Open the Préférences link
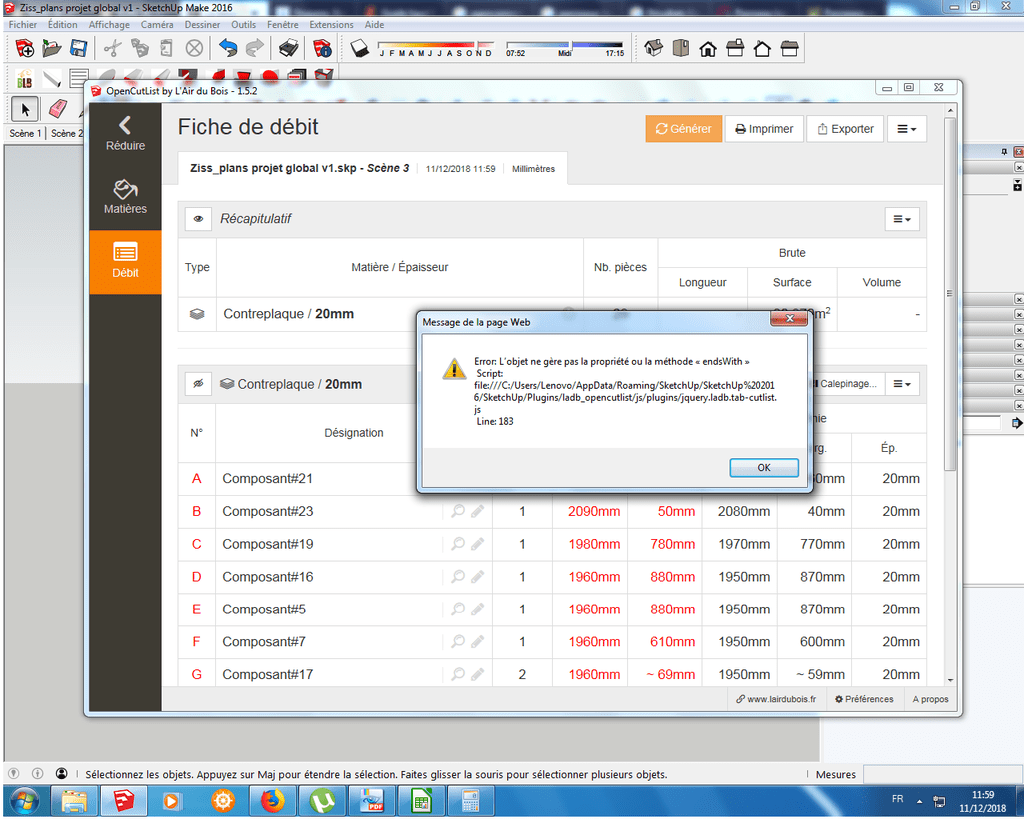The image size is (1024, 819). 864,699
